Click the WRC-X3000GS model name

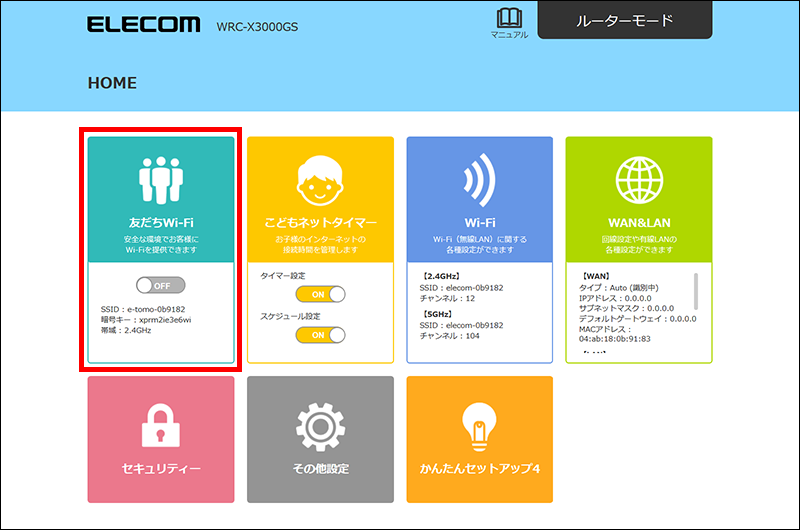point(257,27)
